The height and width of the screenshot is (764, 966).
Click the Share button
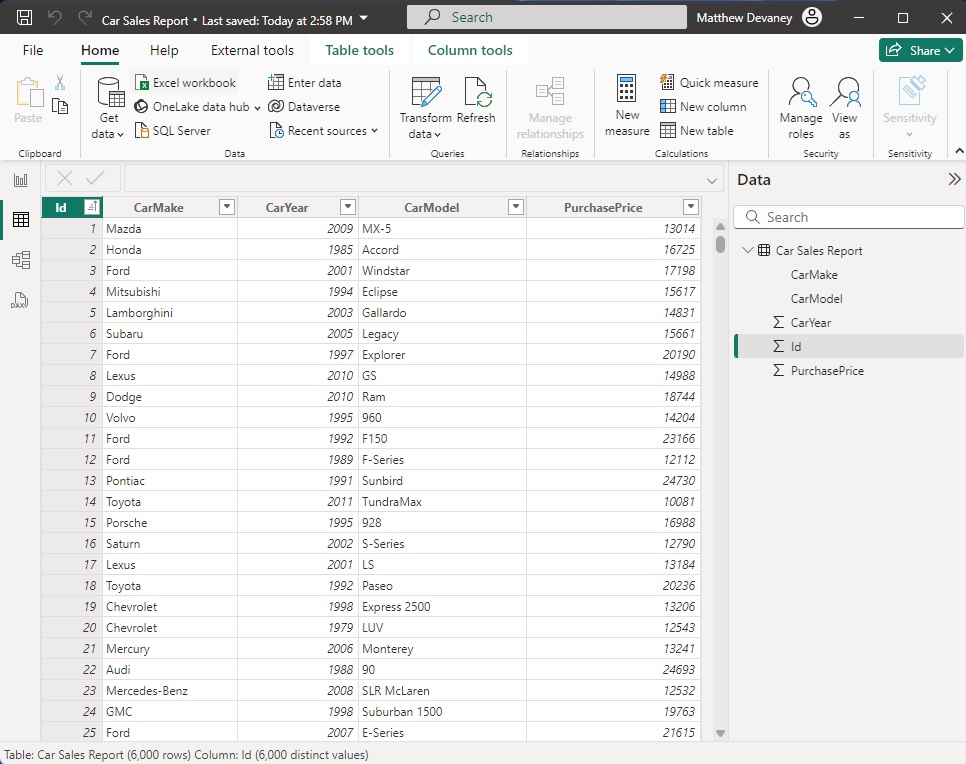click(x=920, y=51)
